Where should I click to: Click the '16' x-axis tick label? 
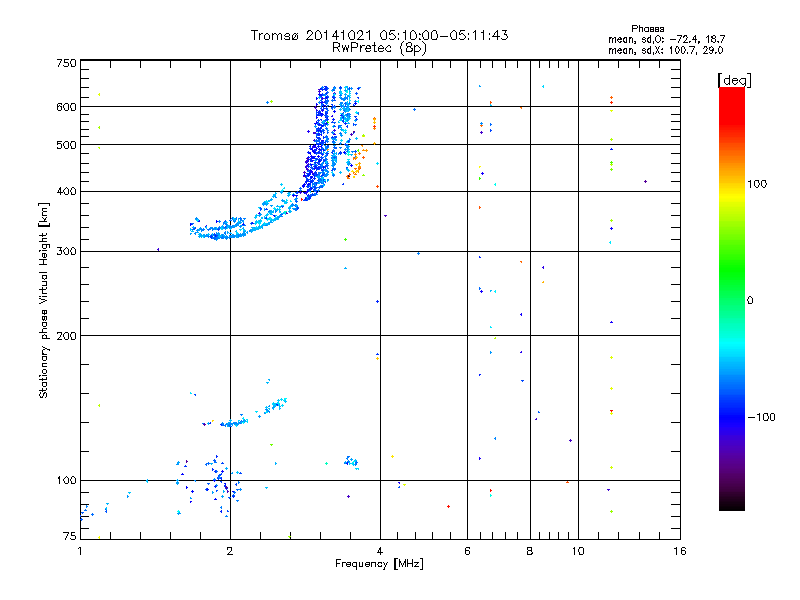(680, 551)
